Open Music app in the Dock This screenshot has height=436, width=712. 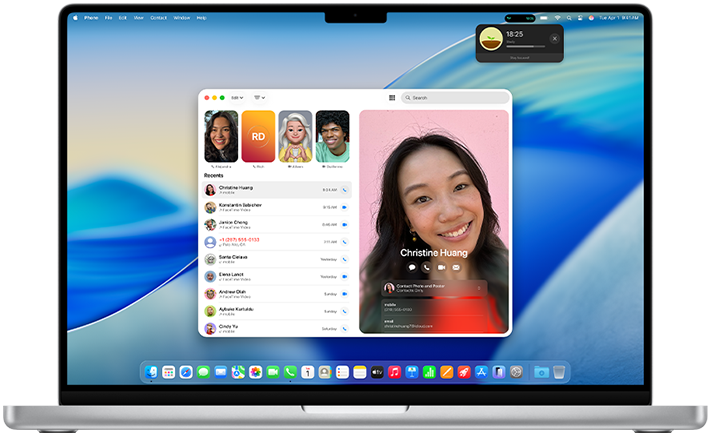click(394, 372)
